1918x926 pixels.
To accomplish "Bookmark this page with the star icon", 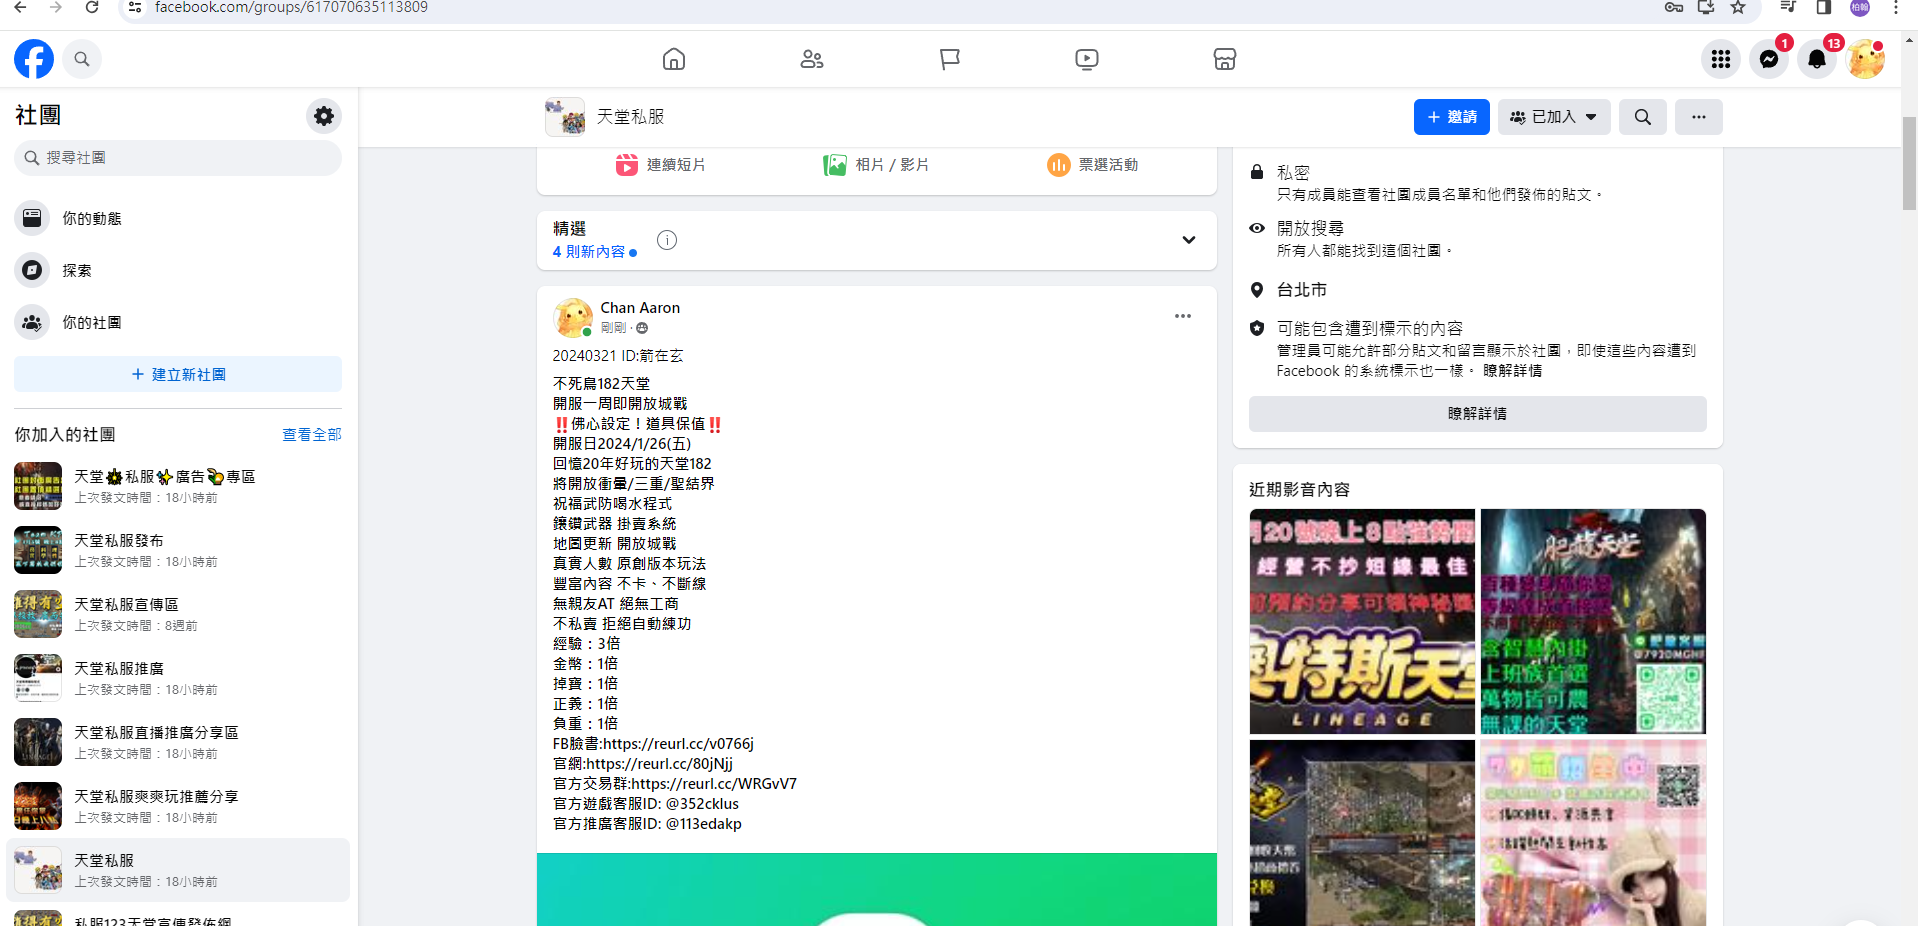I will 1738,7.
